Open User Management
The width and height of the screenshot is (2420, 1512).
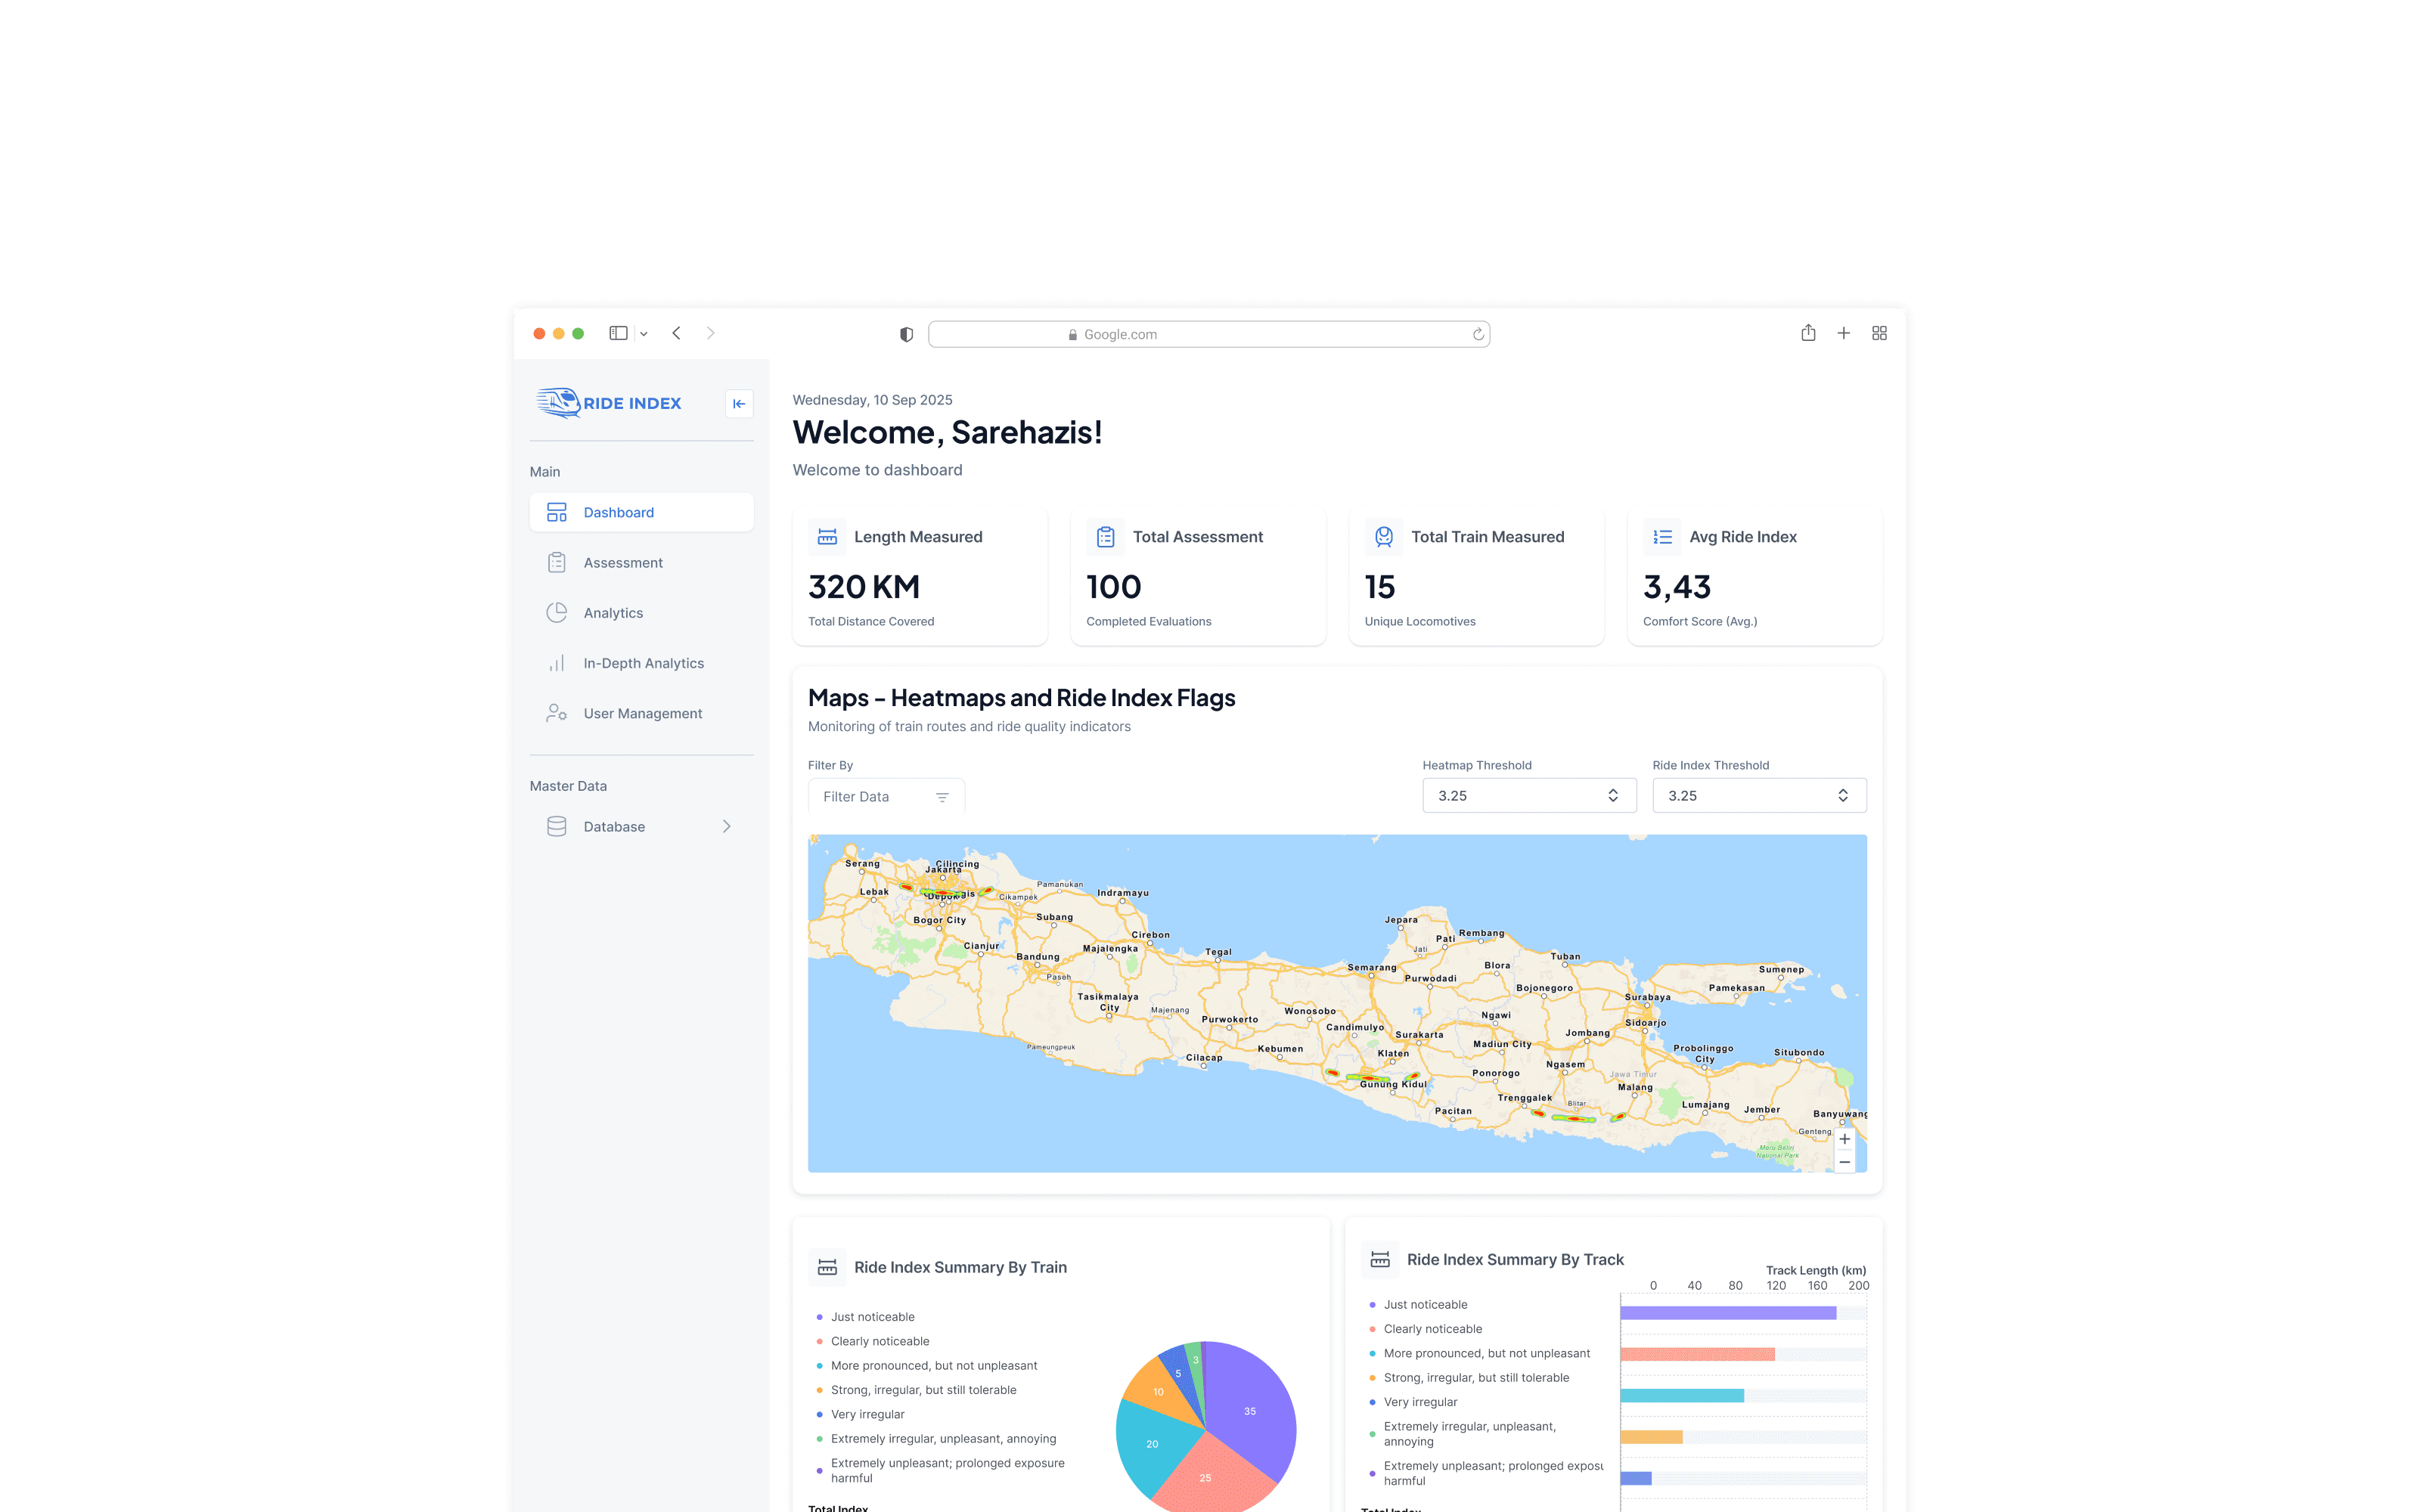click(641, 713)
